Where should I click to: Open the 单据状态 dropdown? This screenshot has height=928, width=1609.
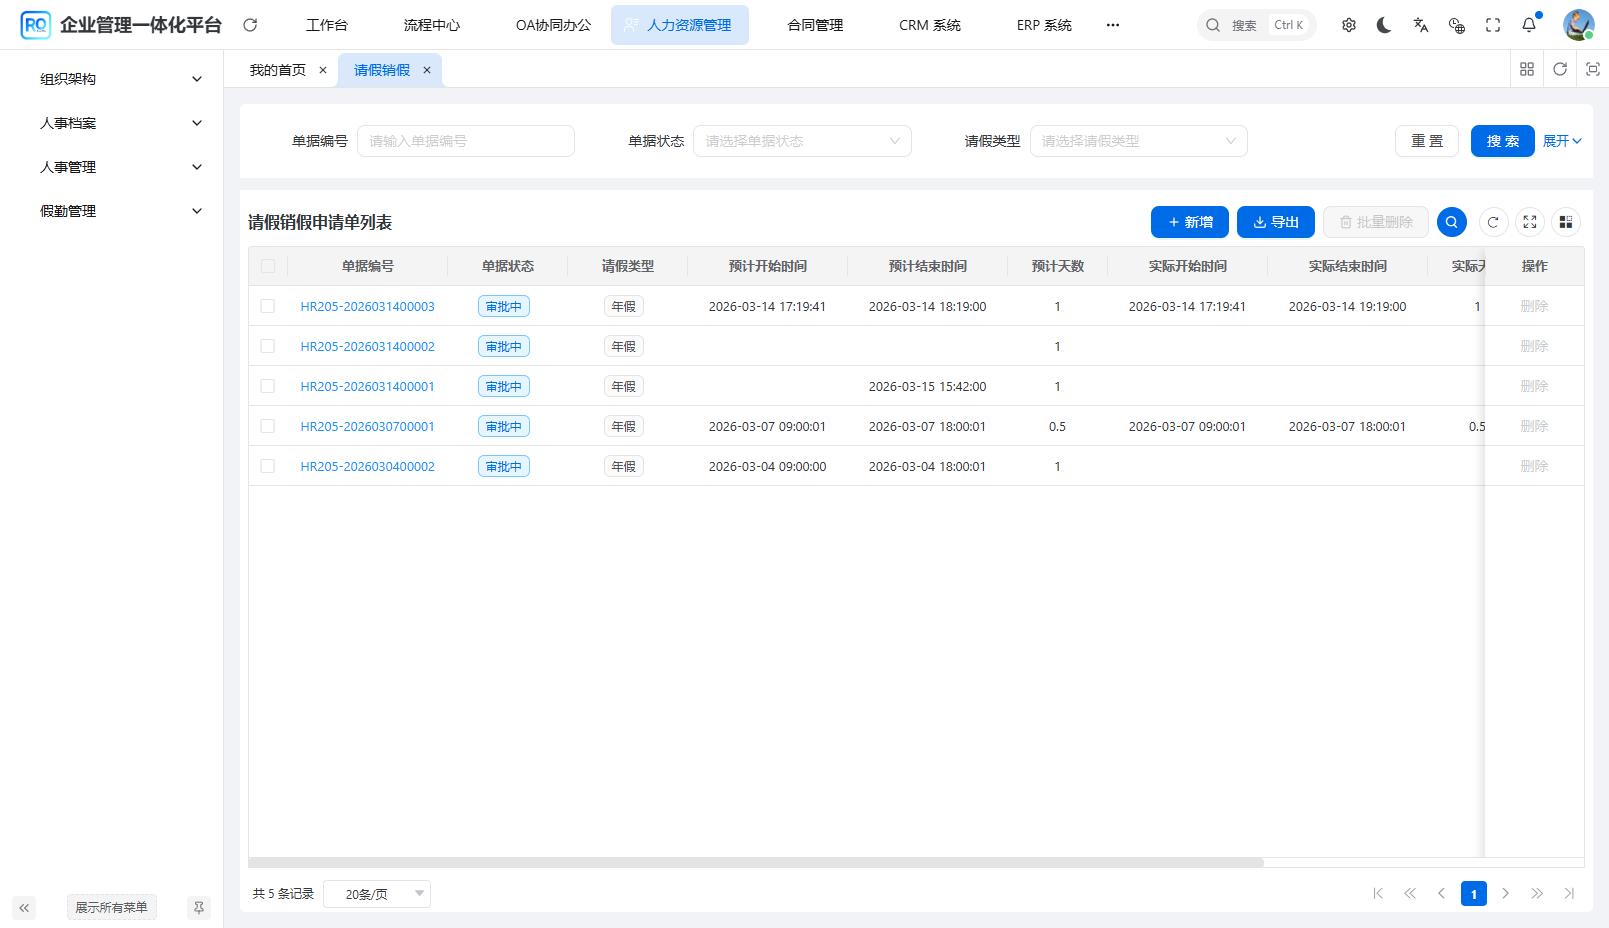[x=802, y=141]
